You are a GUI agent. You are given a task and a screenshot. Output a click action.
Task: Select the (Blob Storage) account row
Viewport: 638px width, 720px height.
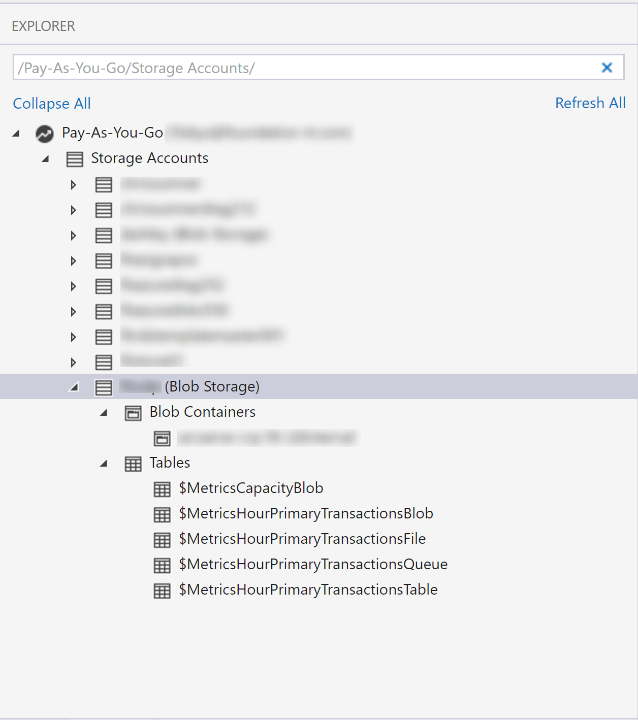pyautogui.click(x=319, y=387)
